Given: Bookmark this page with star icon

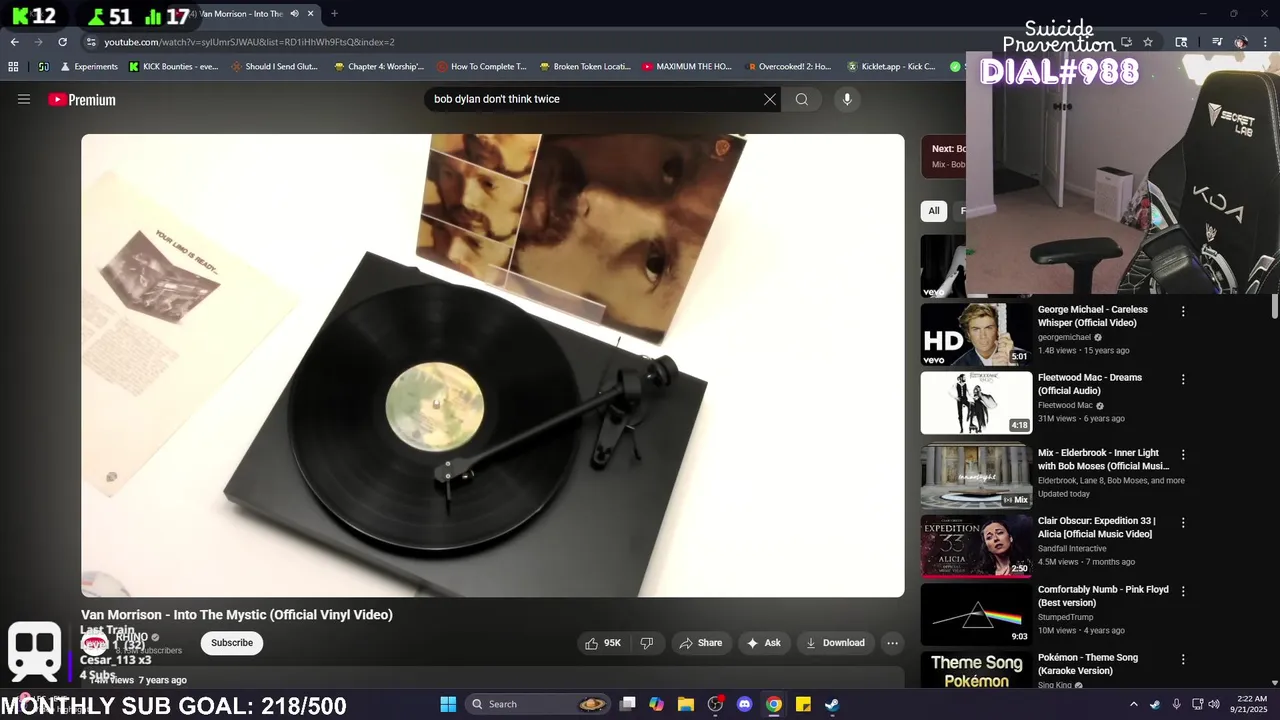Looking at the screenshot, I should coord(1148,42).
